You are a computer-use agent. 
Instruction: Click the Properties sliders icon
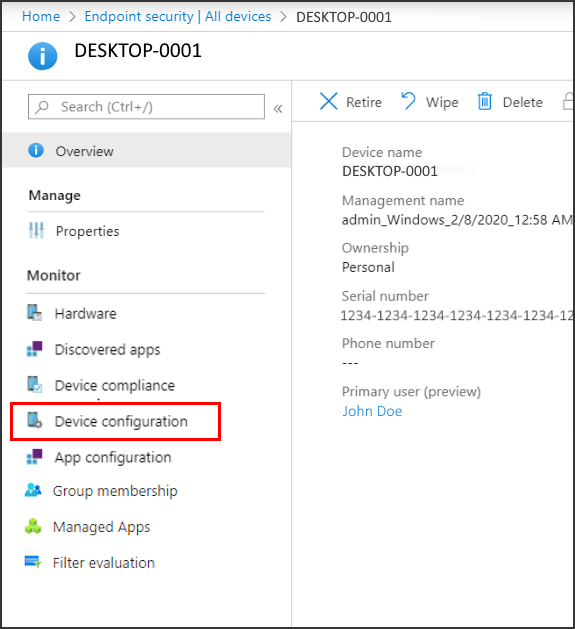(x=36, y=230)
